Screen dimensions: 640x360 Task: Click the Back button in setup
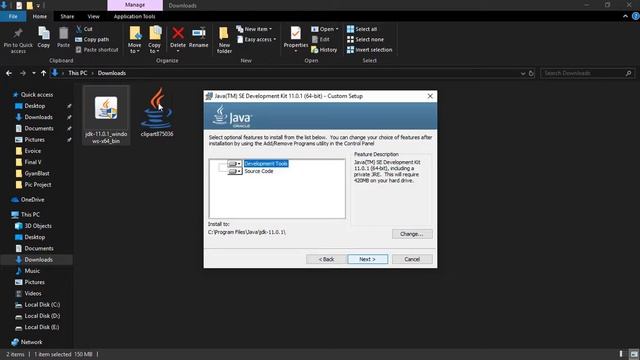[x=326, y=259]
